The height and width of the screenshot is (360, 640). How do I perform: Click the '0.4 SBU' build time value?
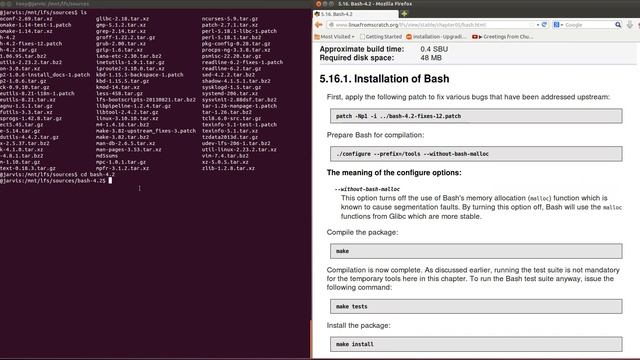tap(434, 49)
